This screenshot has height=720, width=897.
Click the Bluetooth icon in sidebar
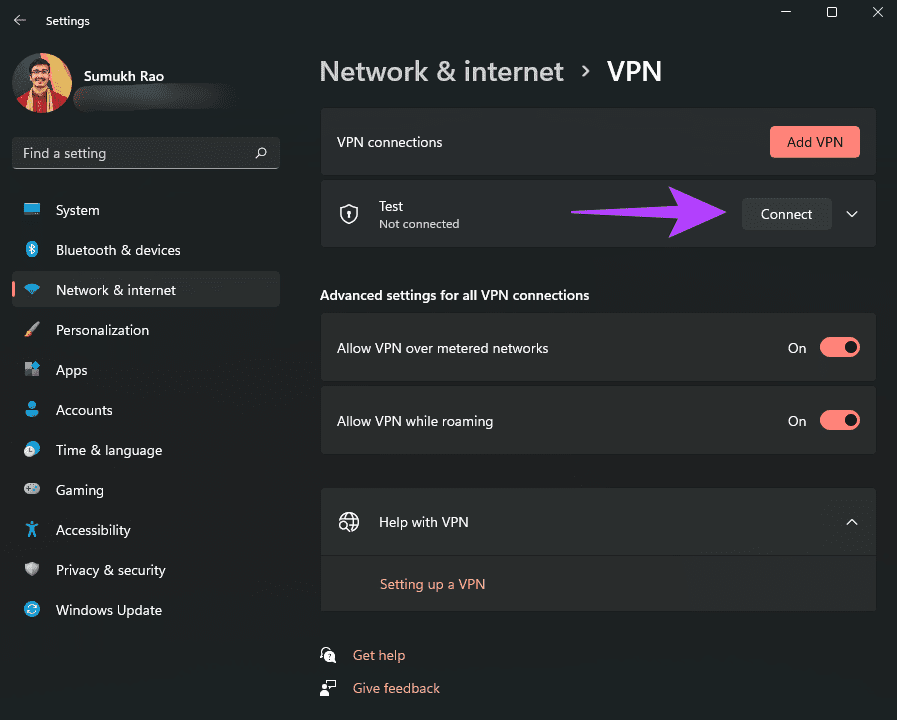pyautogui.click(x=32, y=249)
